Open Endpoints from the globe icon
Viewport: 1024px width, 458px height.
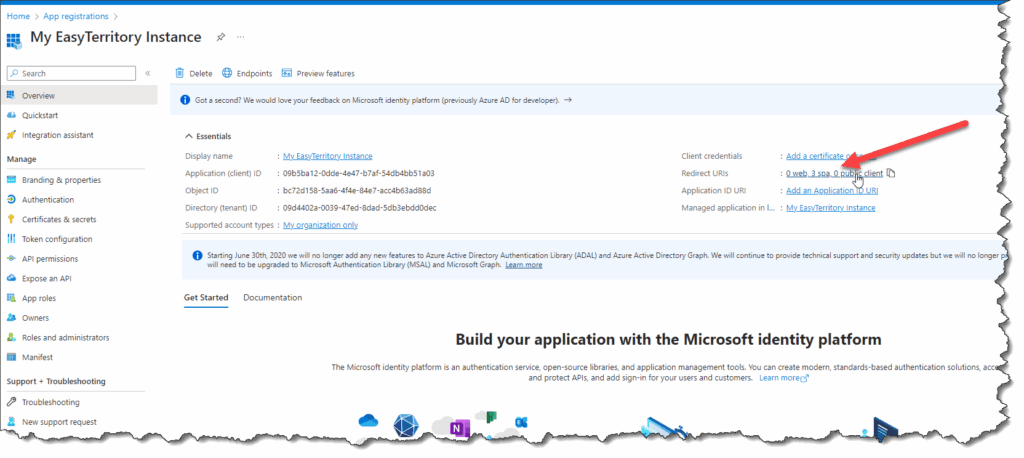coord(227,73)
